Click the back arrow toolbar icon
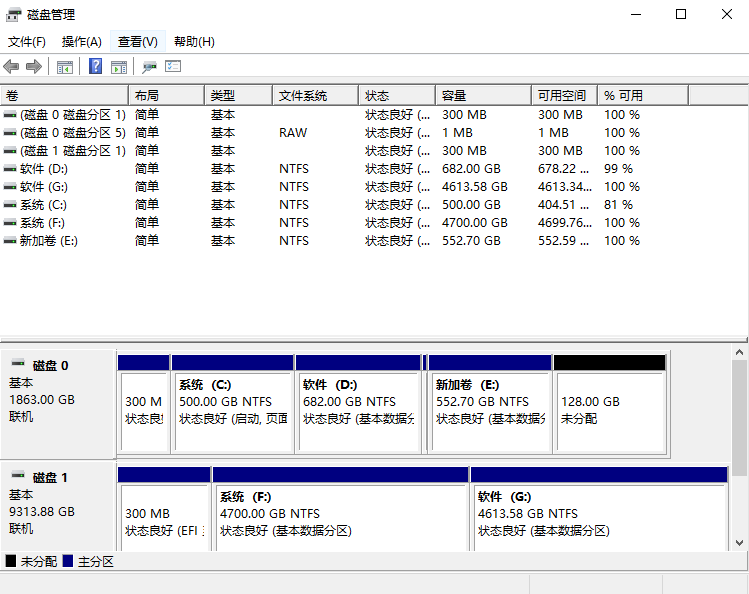749x594 pixels. 11,67
